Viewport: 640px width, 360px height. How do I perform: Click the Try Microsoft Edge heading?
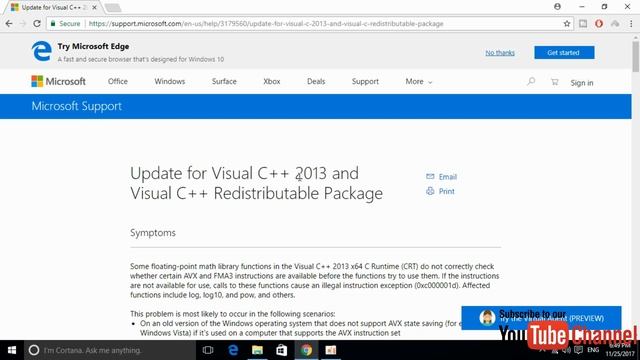tap(93, 47)
